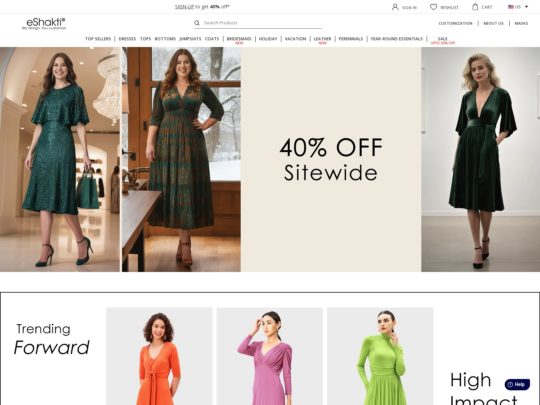The height and width of the screenshot is (405, 540).
Task: View the lime green dress thumbnail
Action: tap(380, 356)
